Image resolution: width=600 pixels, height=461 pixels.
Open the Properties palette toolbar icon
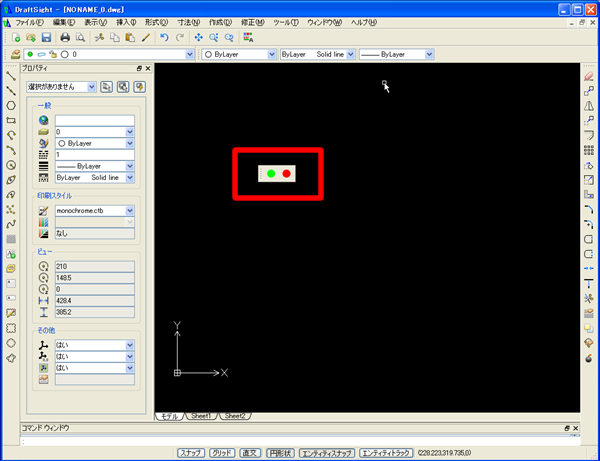248,37
